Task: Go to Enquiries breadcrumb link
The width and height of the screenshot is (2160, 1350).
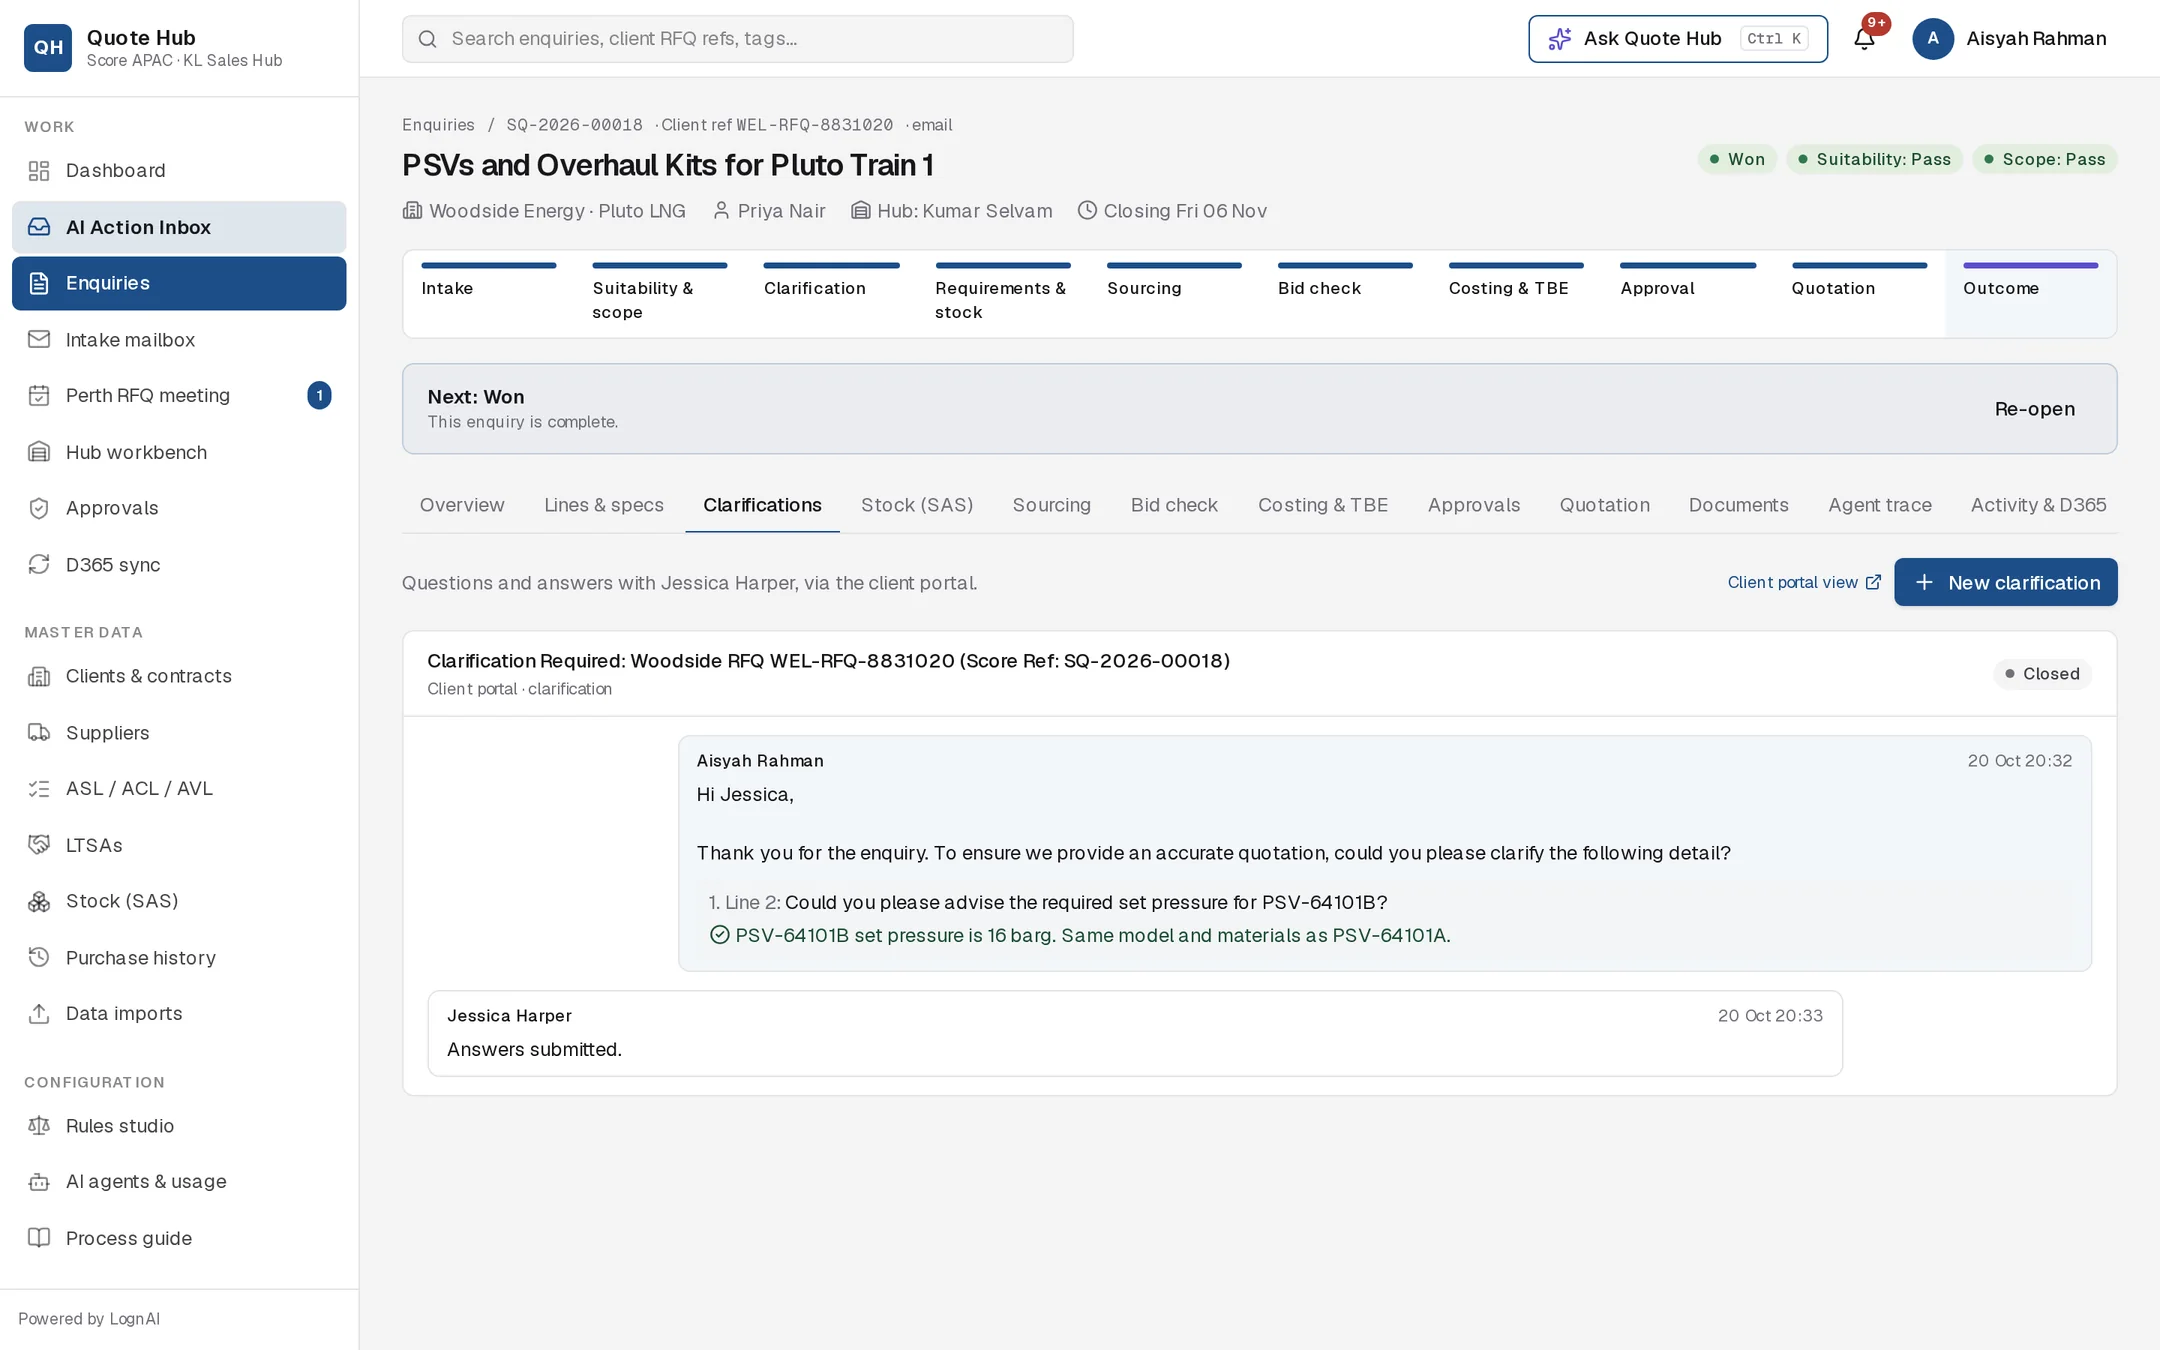Action: pyautogui.click(x=438, y=125)
